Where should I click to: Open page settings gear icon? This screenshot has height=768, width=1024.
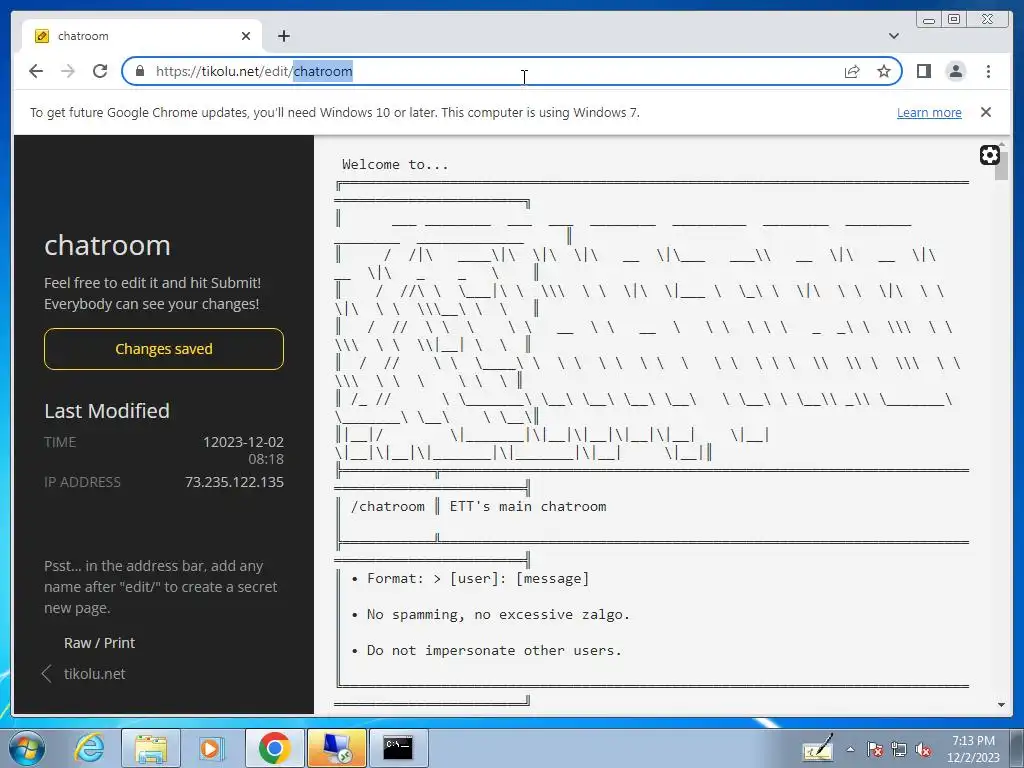click(989, 155)
